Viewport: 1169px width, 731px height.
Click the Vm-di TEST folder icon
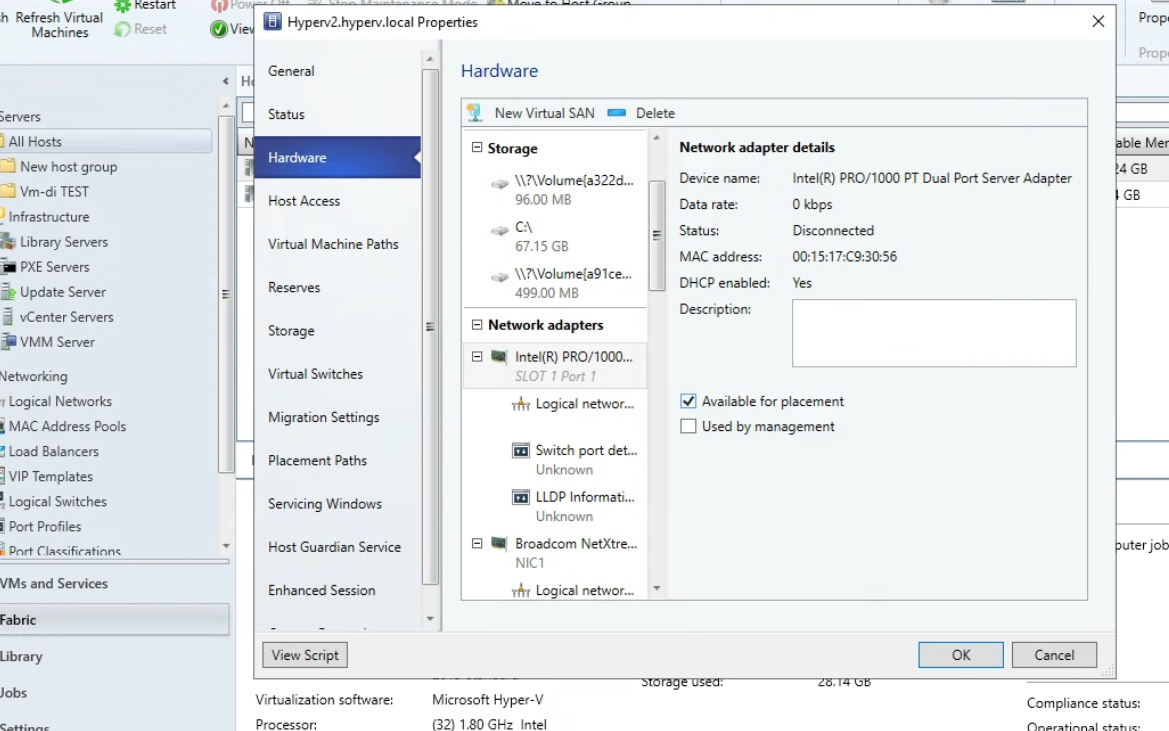8,192
